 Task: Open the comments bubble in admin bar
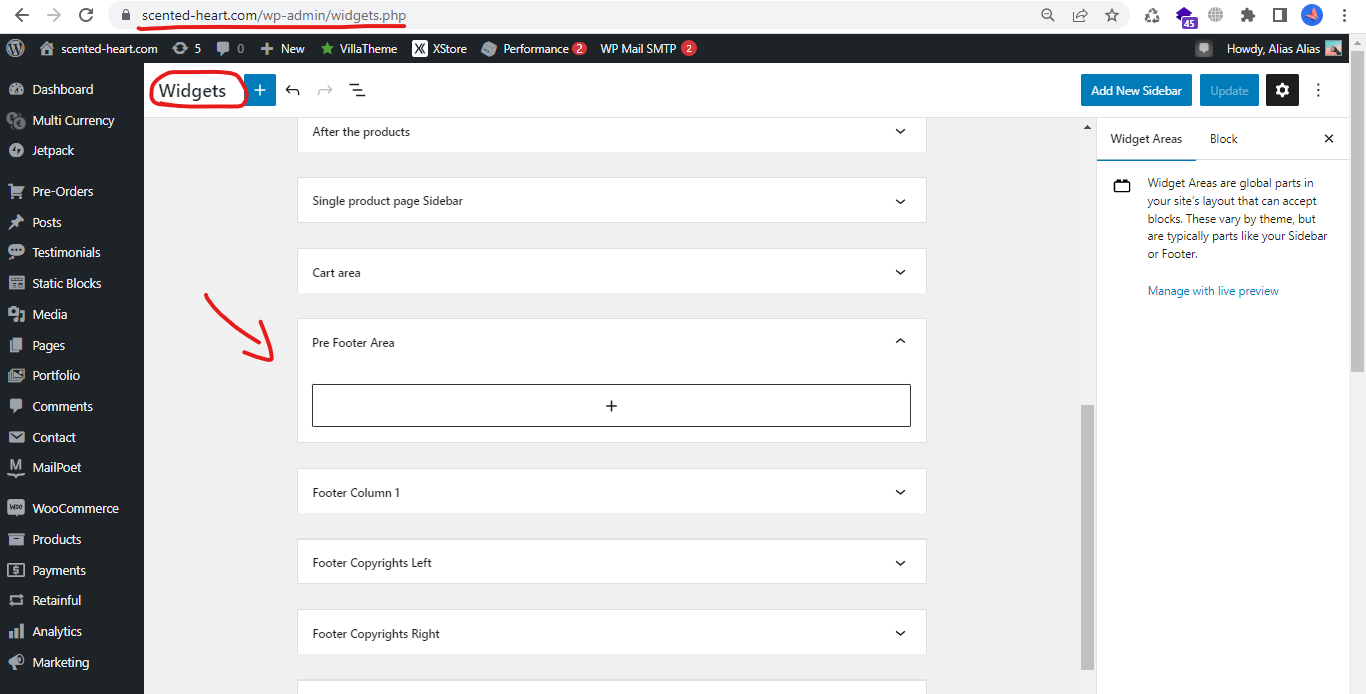click(x=230, y=48)
